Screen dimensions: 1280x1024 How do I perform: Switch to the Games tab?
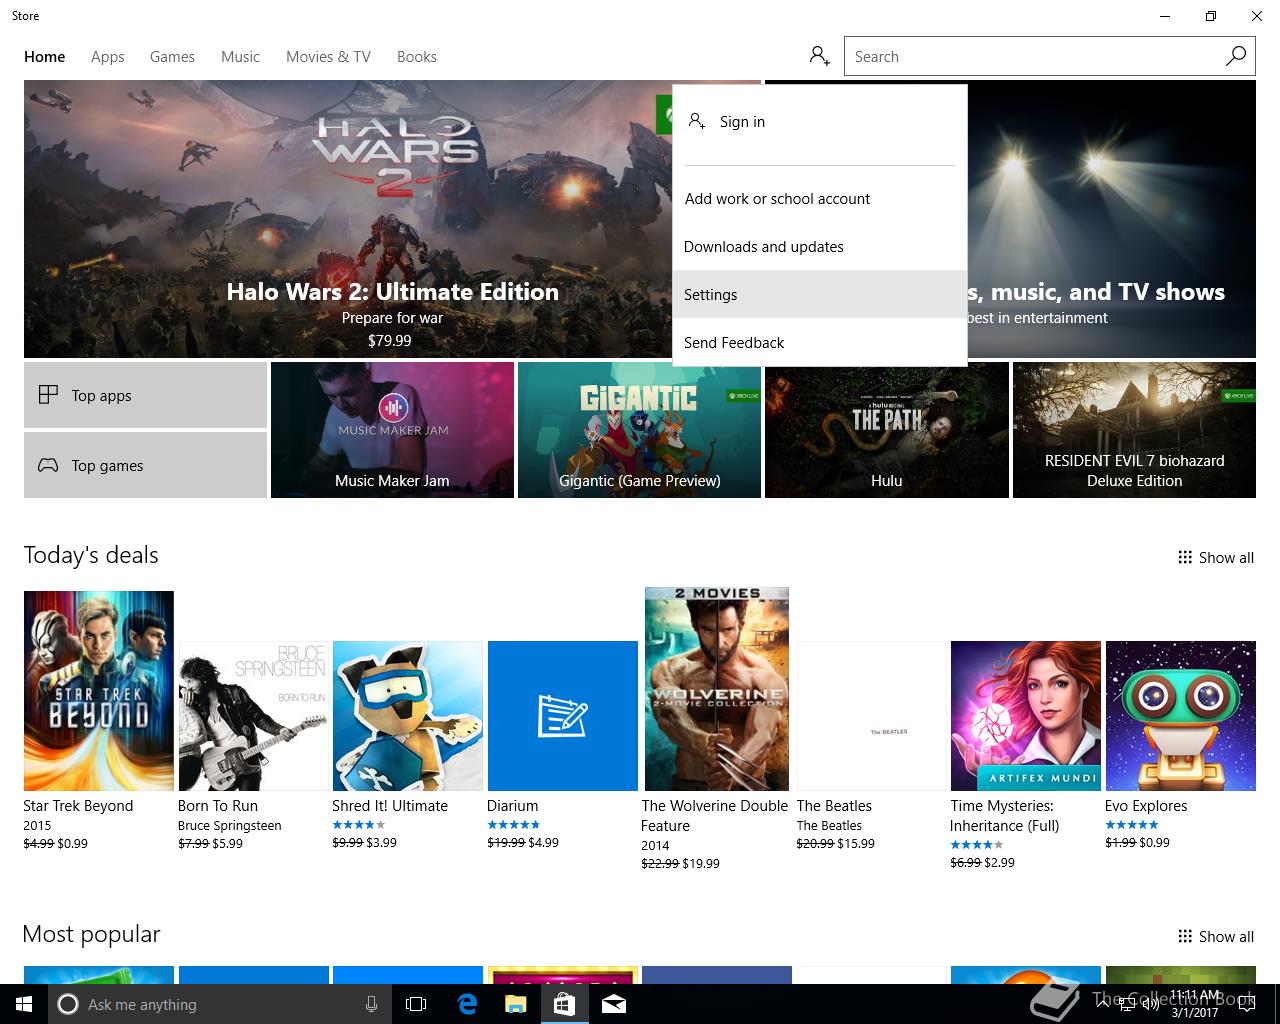tap(172, 57)
